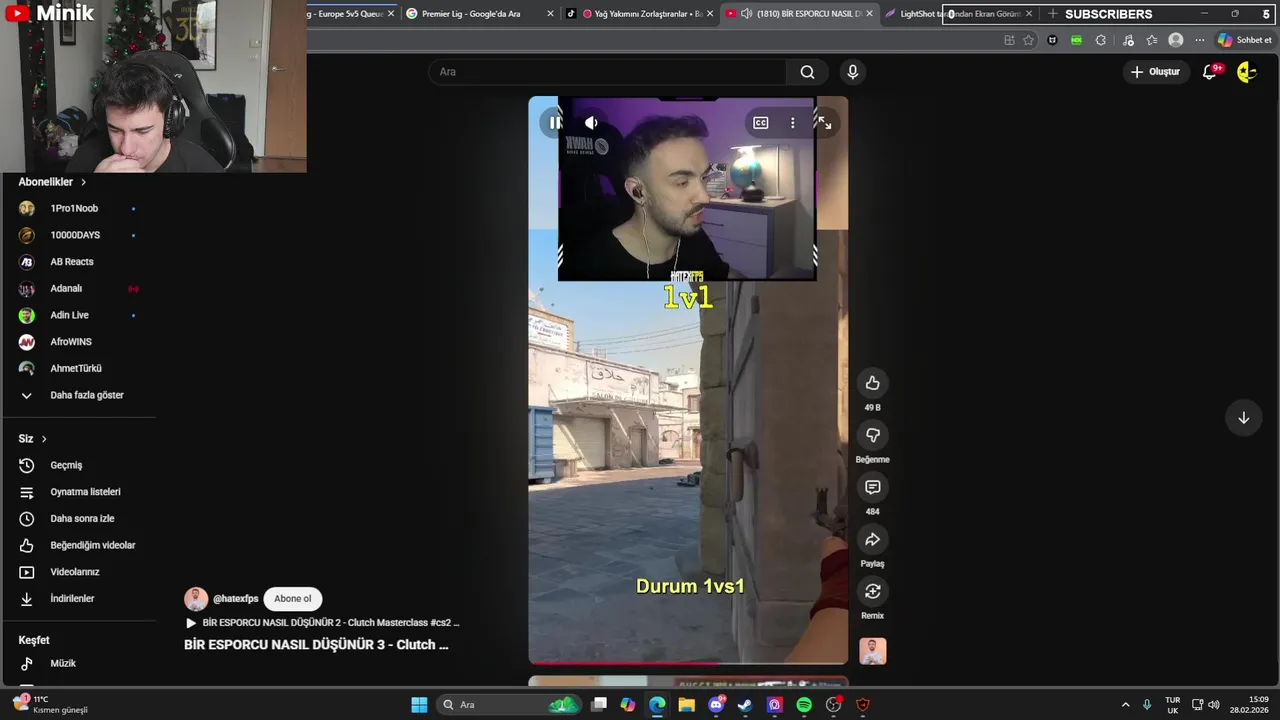Show hidden system tray icons
This screenshot has height=720, width=1280.
point(1125,705)
